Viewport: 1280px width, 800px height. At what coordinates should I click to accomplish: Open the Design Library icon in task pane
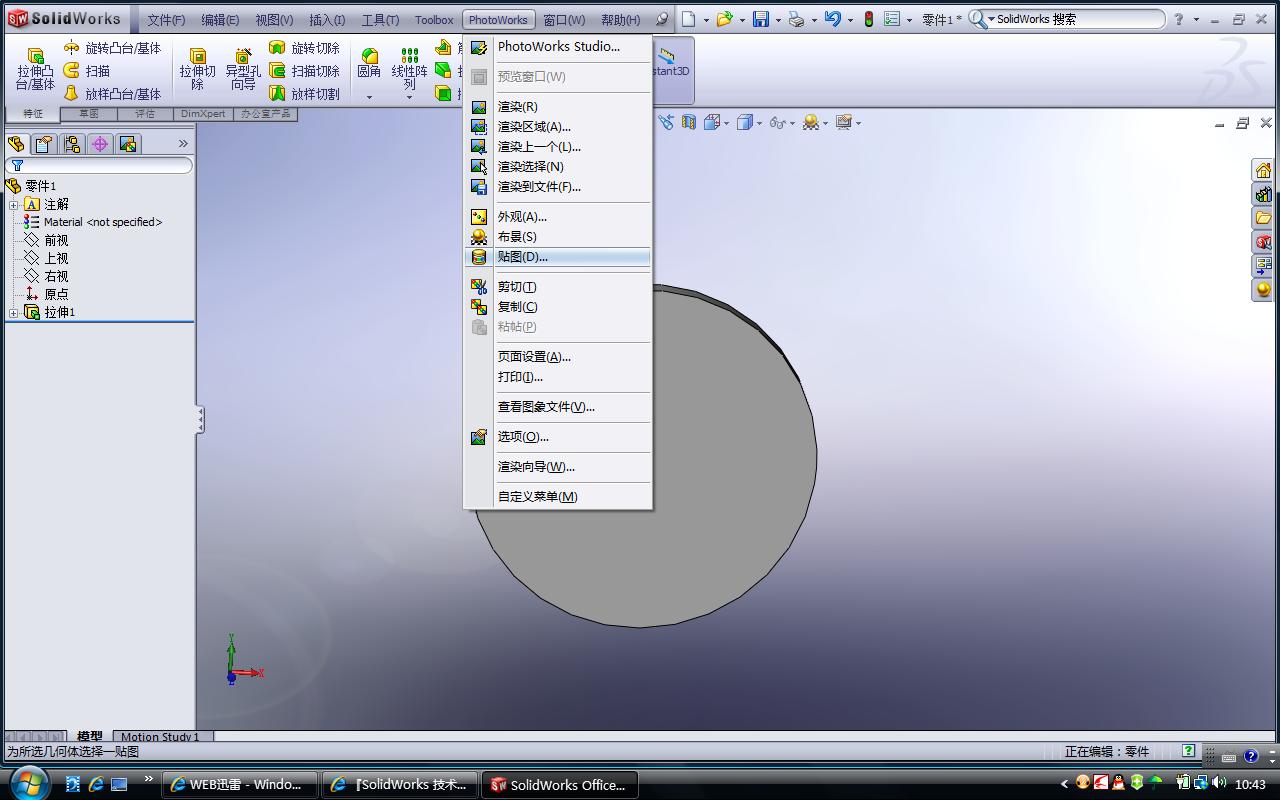point(1263,194)
